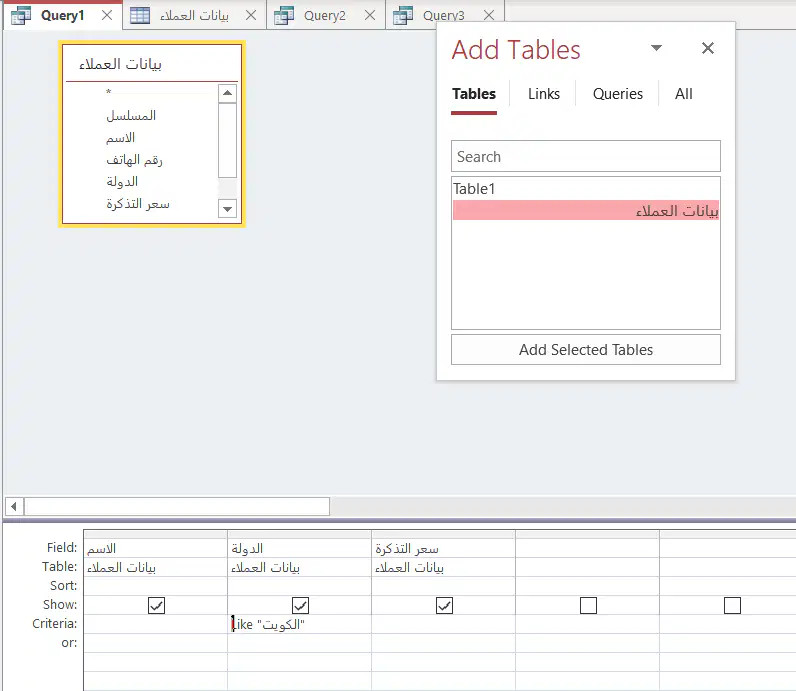Select المسلسل field in field list
The width and height of the screenshot is (796, 691).
pos(131,116)
